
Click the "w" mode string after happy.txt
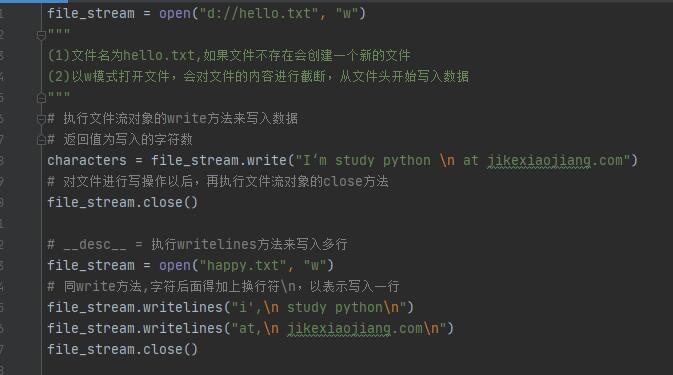pos(315,266)
